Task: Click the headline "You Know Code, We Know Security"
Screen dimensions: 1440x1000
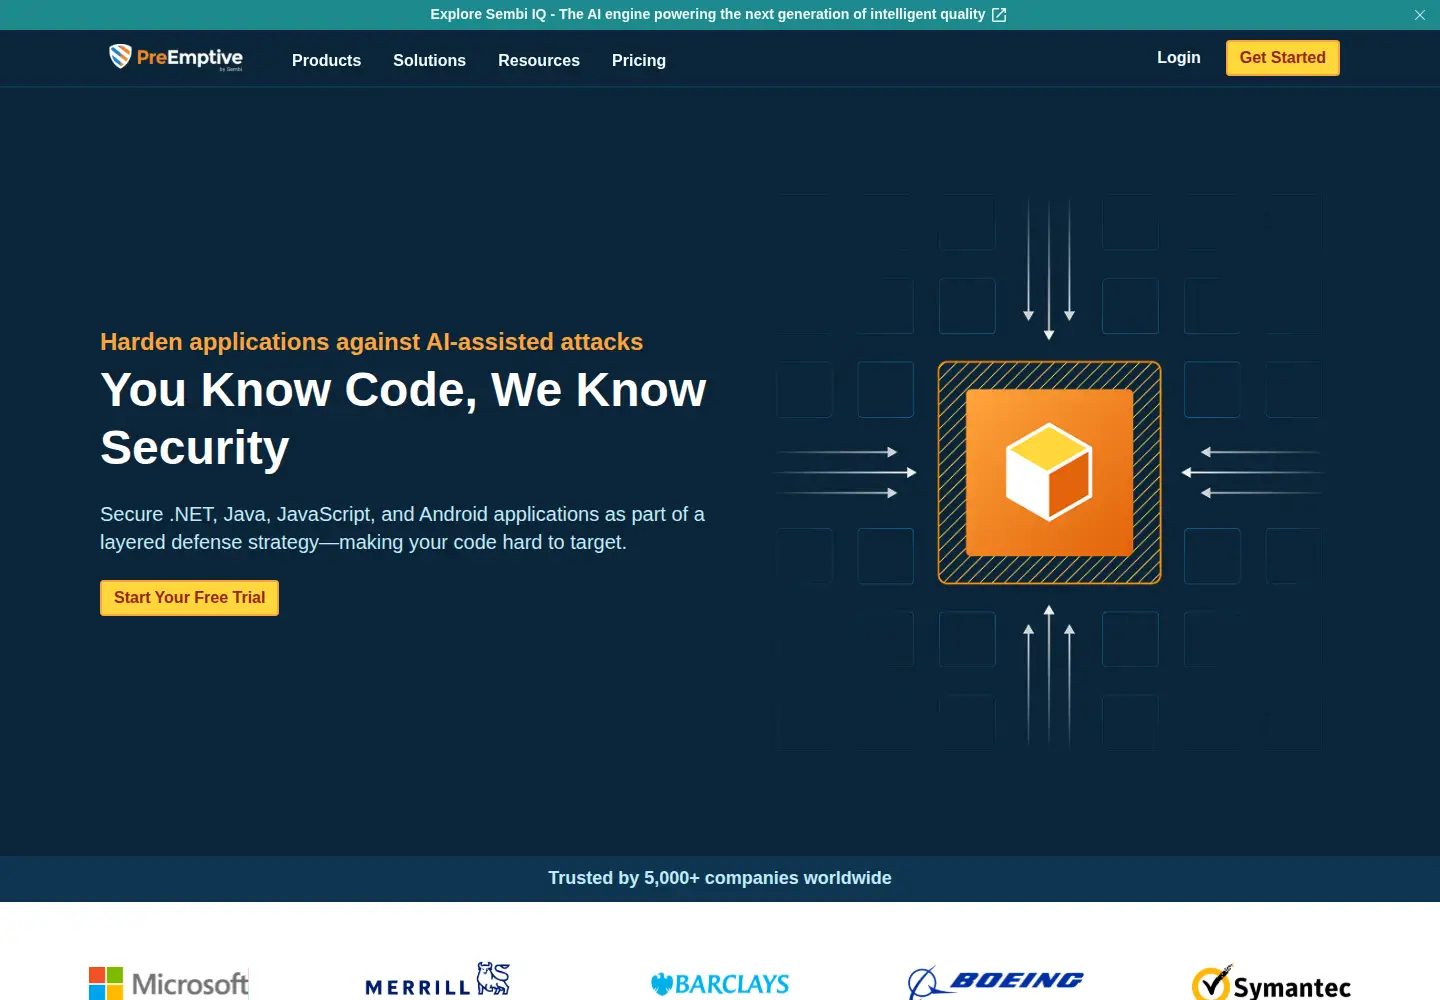Action: tap(403, 418)
